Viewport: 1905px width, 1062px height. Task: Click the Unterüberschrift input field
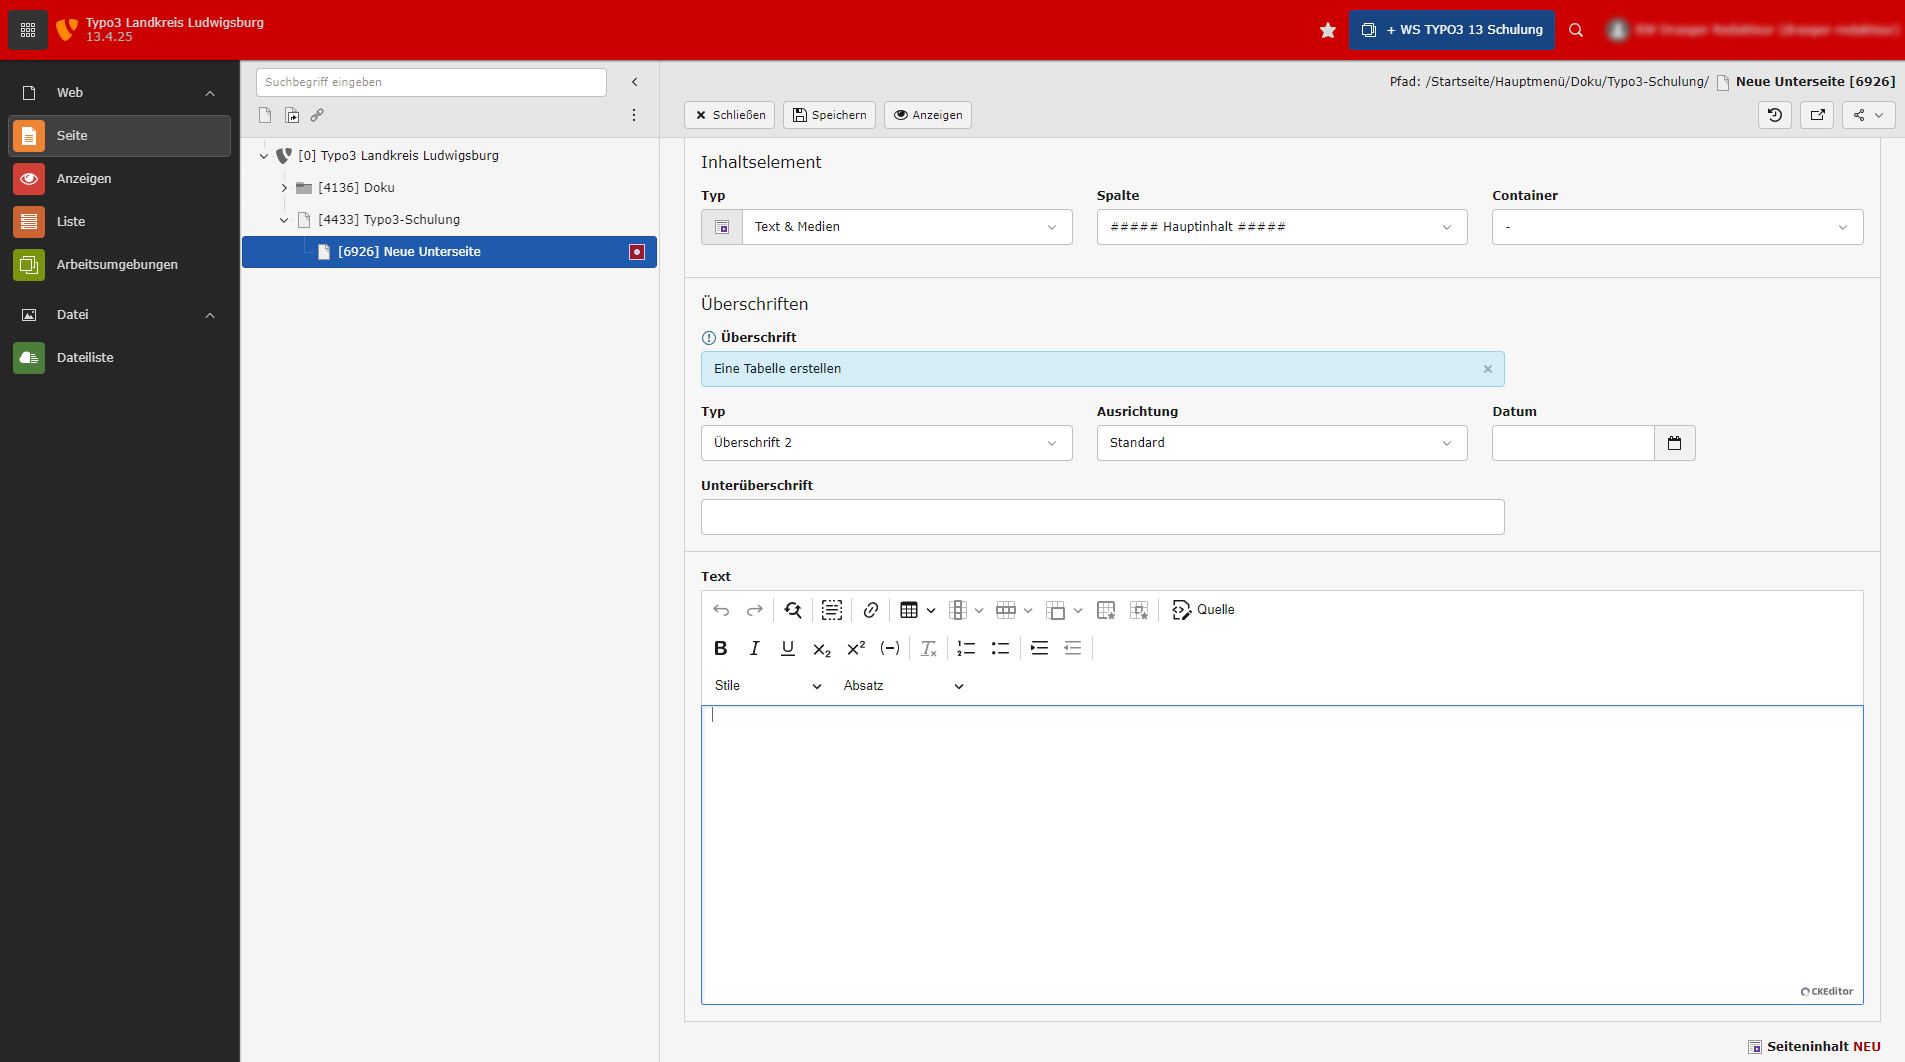(1102, 517)
